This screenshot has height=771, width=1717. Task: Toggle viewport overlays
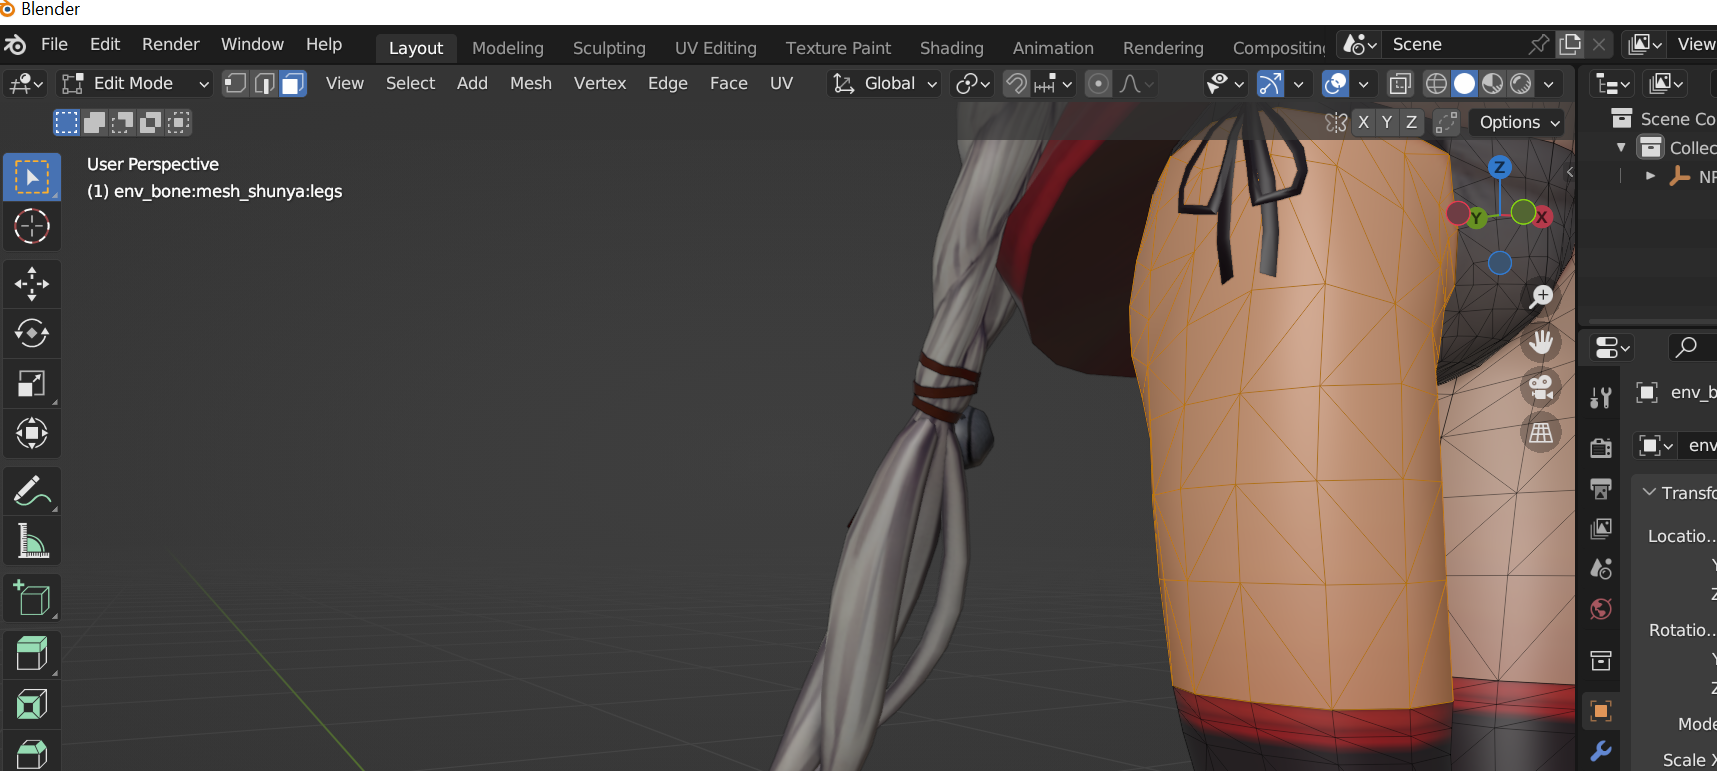(1335, 83)
